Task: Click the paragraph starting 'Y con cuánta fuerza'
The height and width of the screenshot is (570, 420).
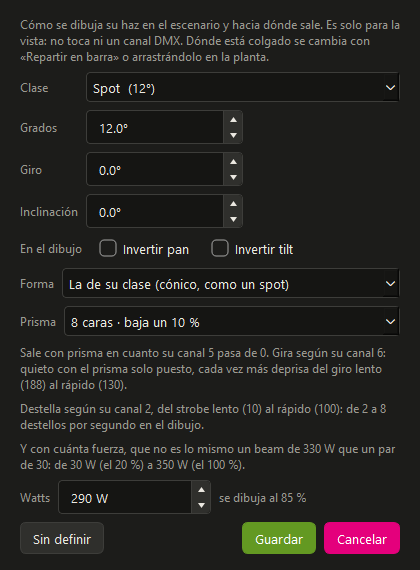Action: click(x=208, y=457)
